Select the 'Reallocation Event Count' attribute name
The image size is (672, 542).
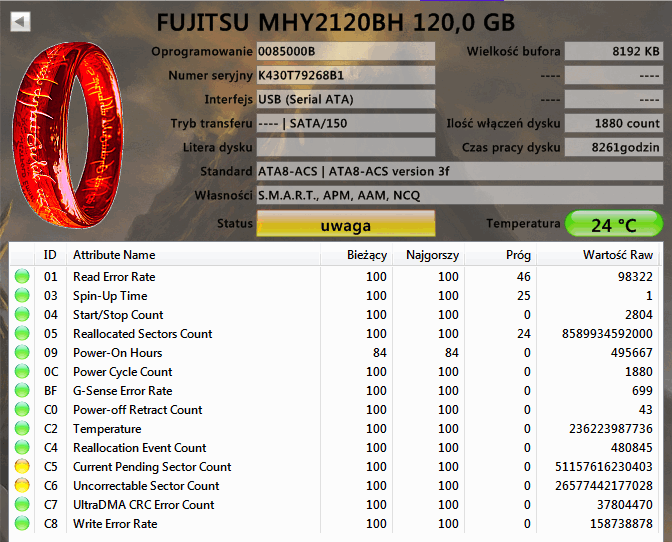coord(140,448)
